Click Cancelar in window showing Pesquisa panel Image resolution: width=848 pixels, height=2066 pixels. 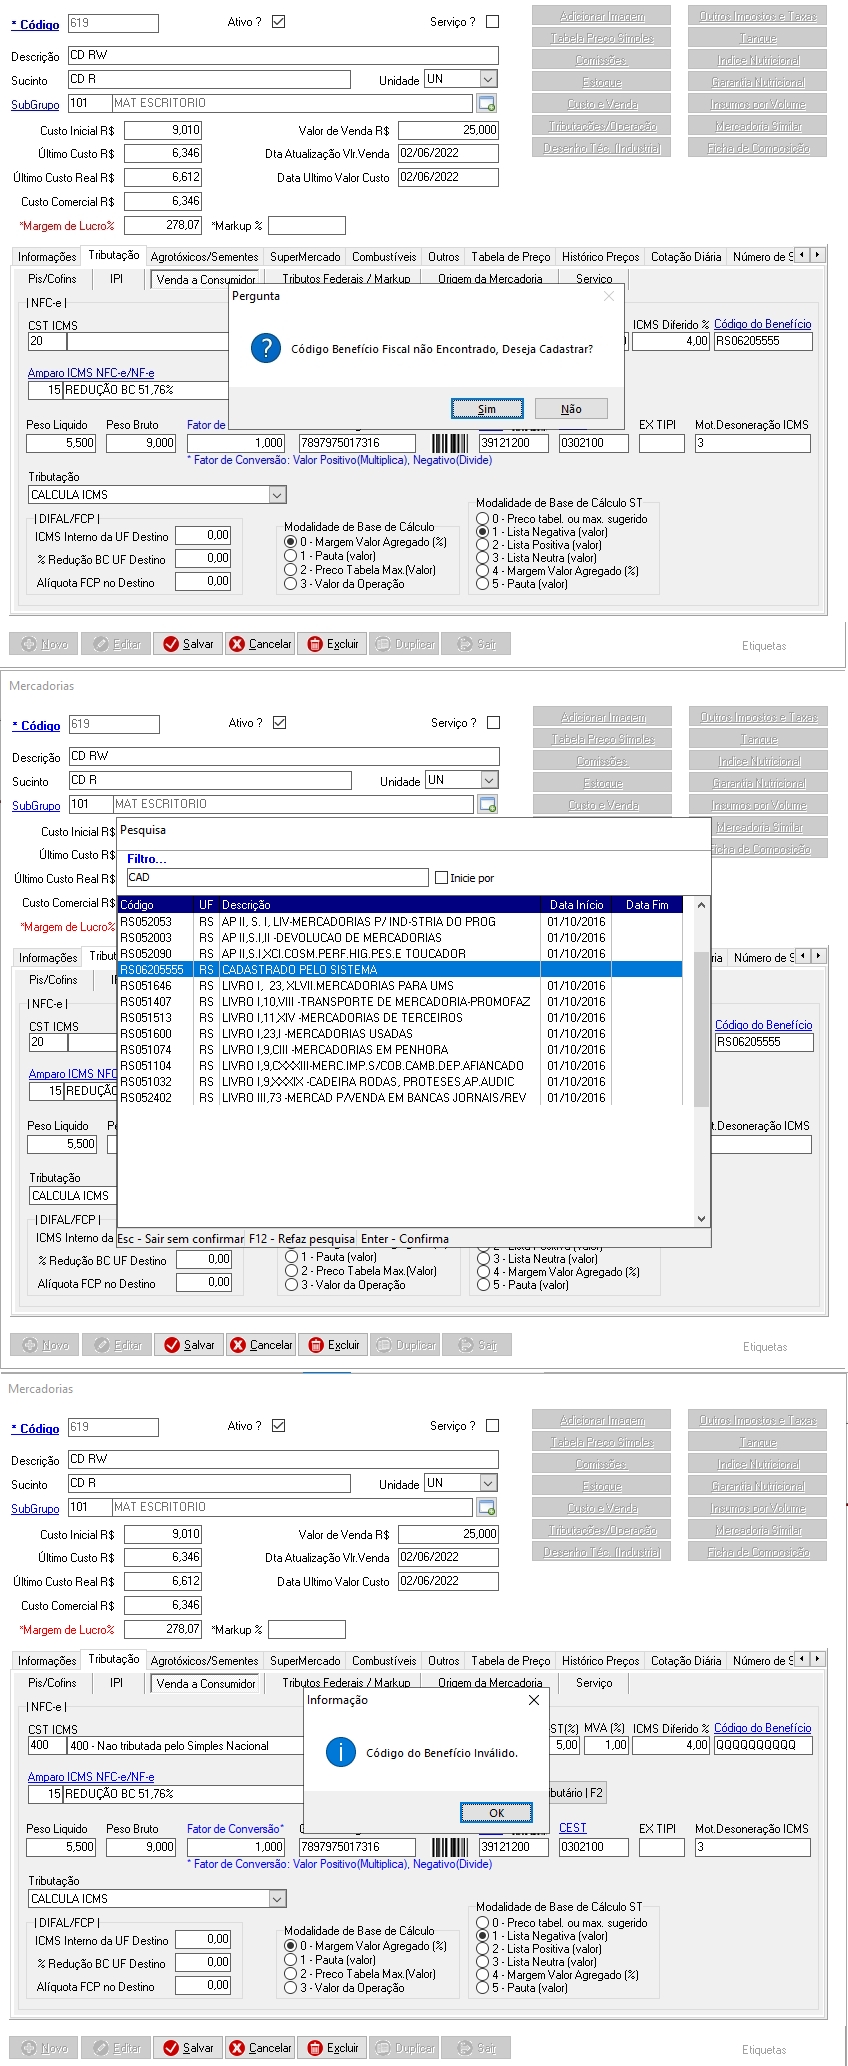coord(261,1345)
